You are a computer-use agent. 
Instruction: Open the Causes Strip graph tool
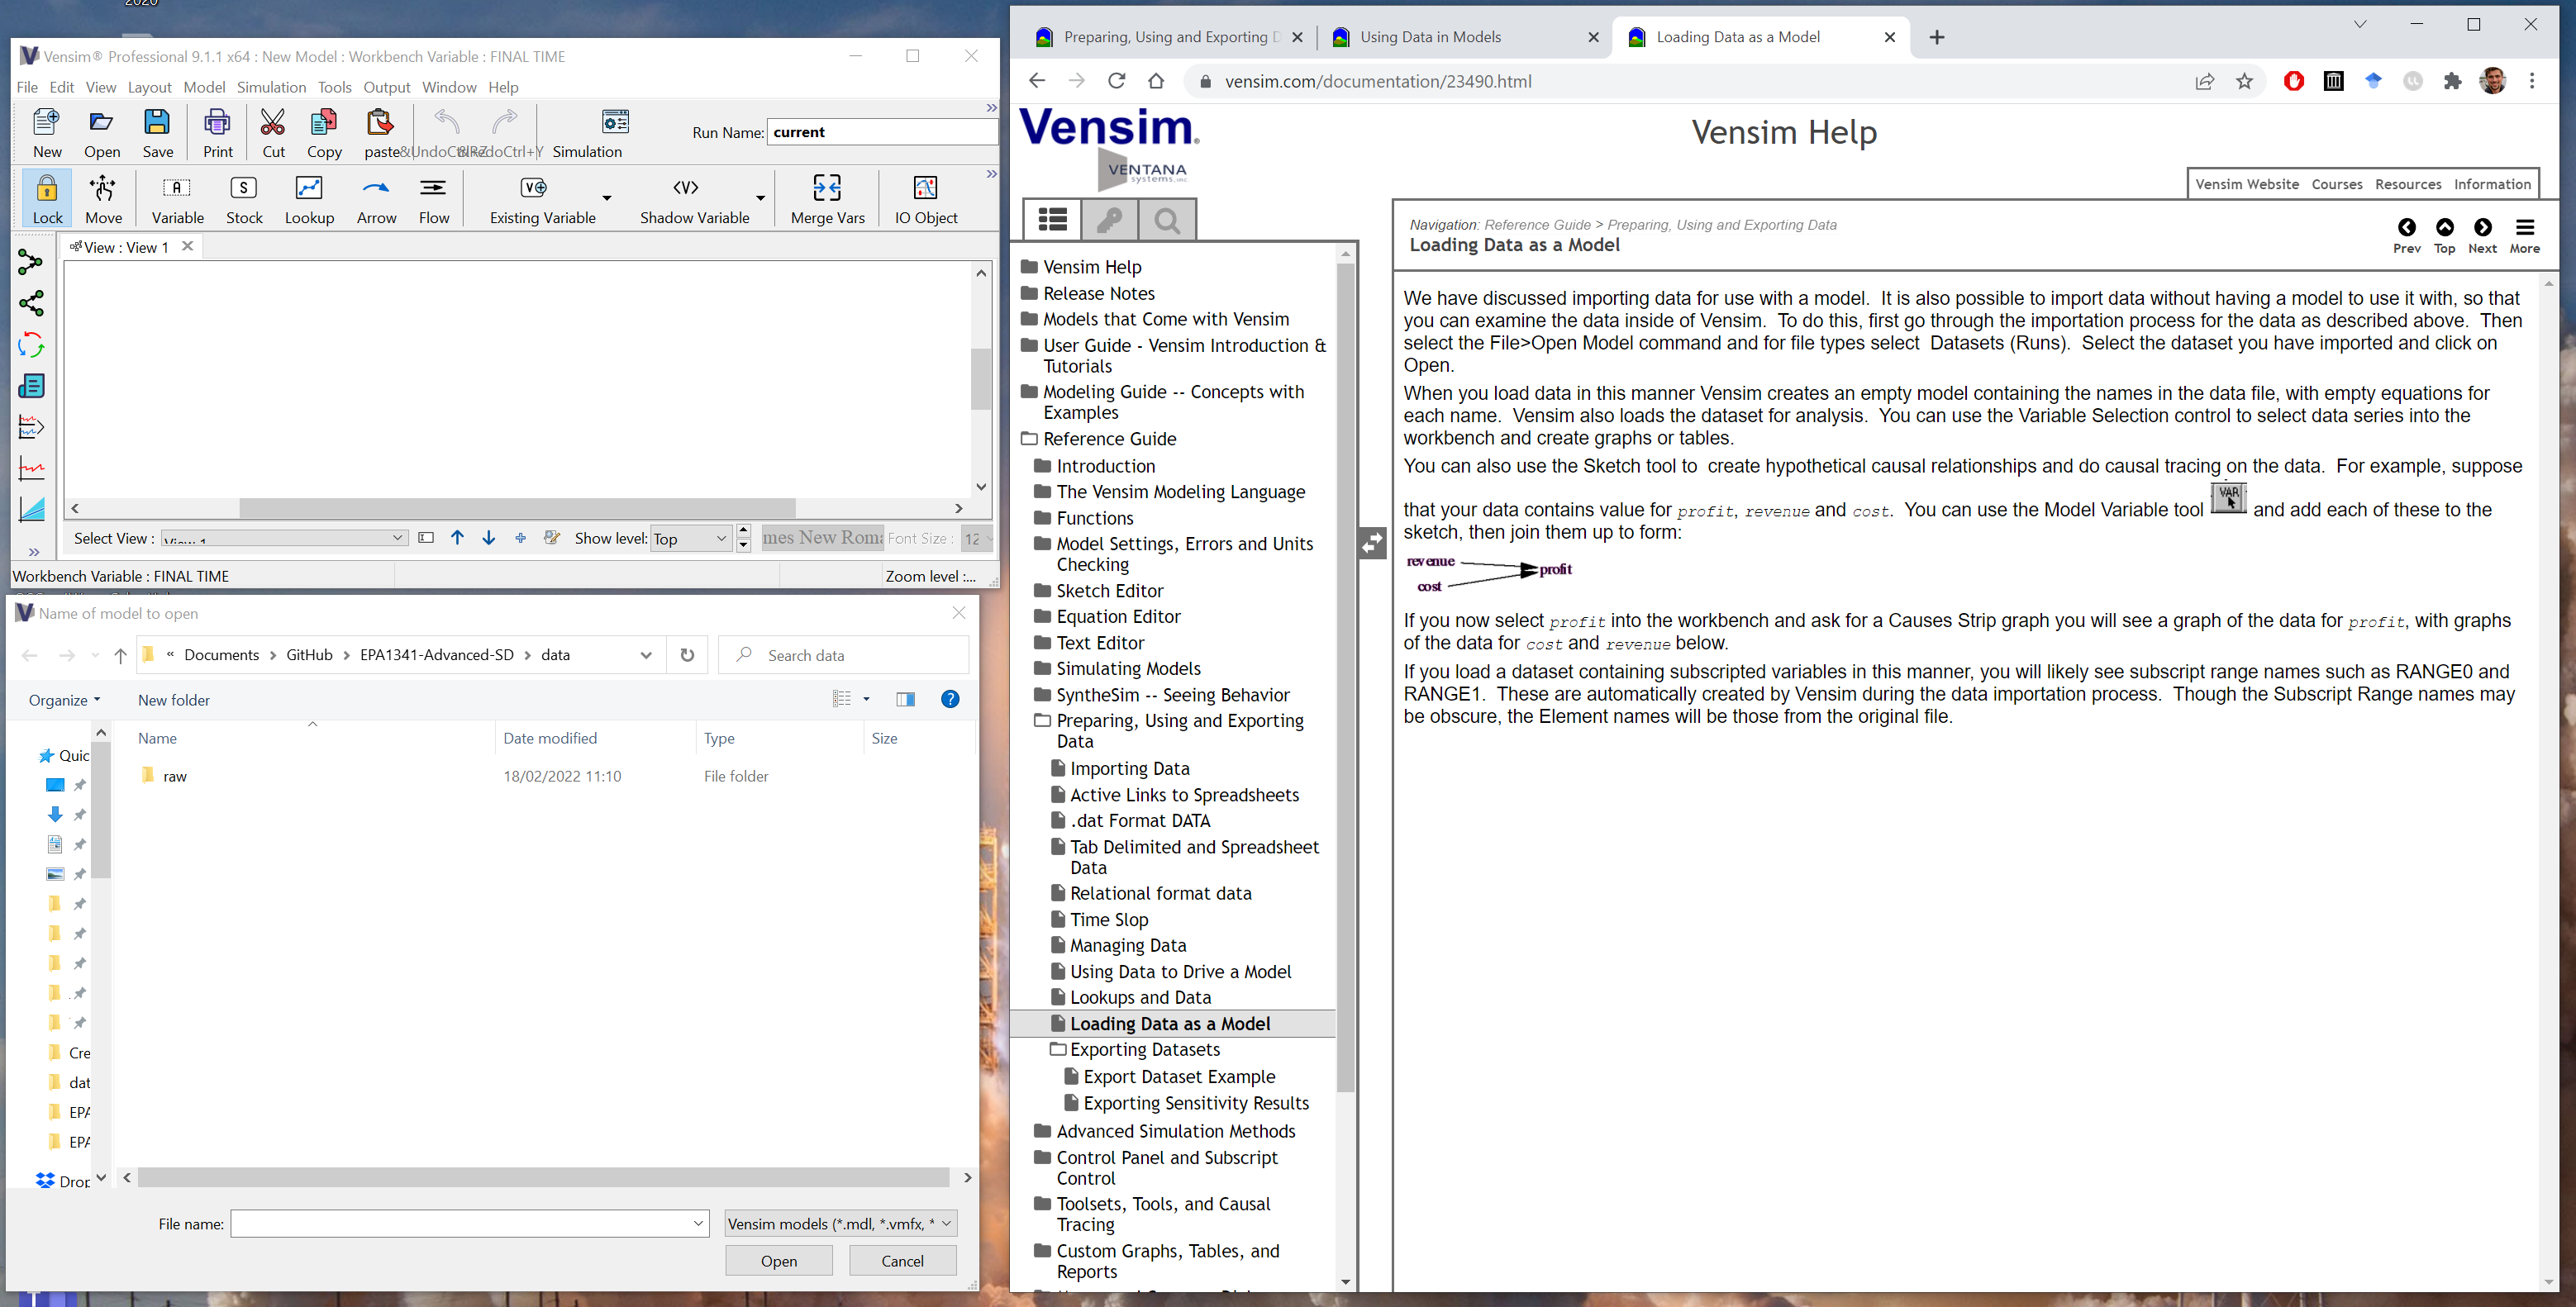(x=31, y=428)
